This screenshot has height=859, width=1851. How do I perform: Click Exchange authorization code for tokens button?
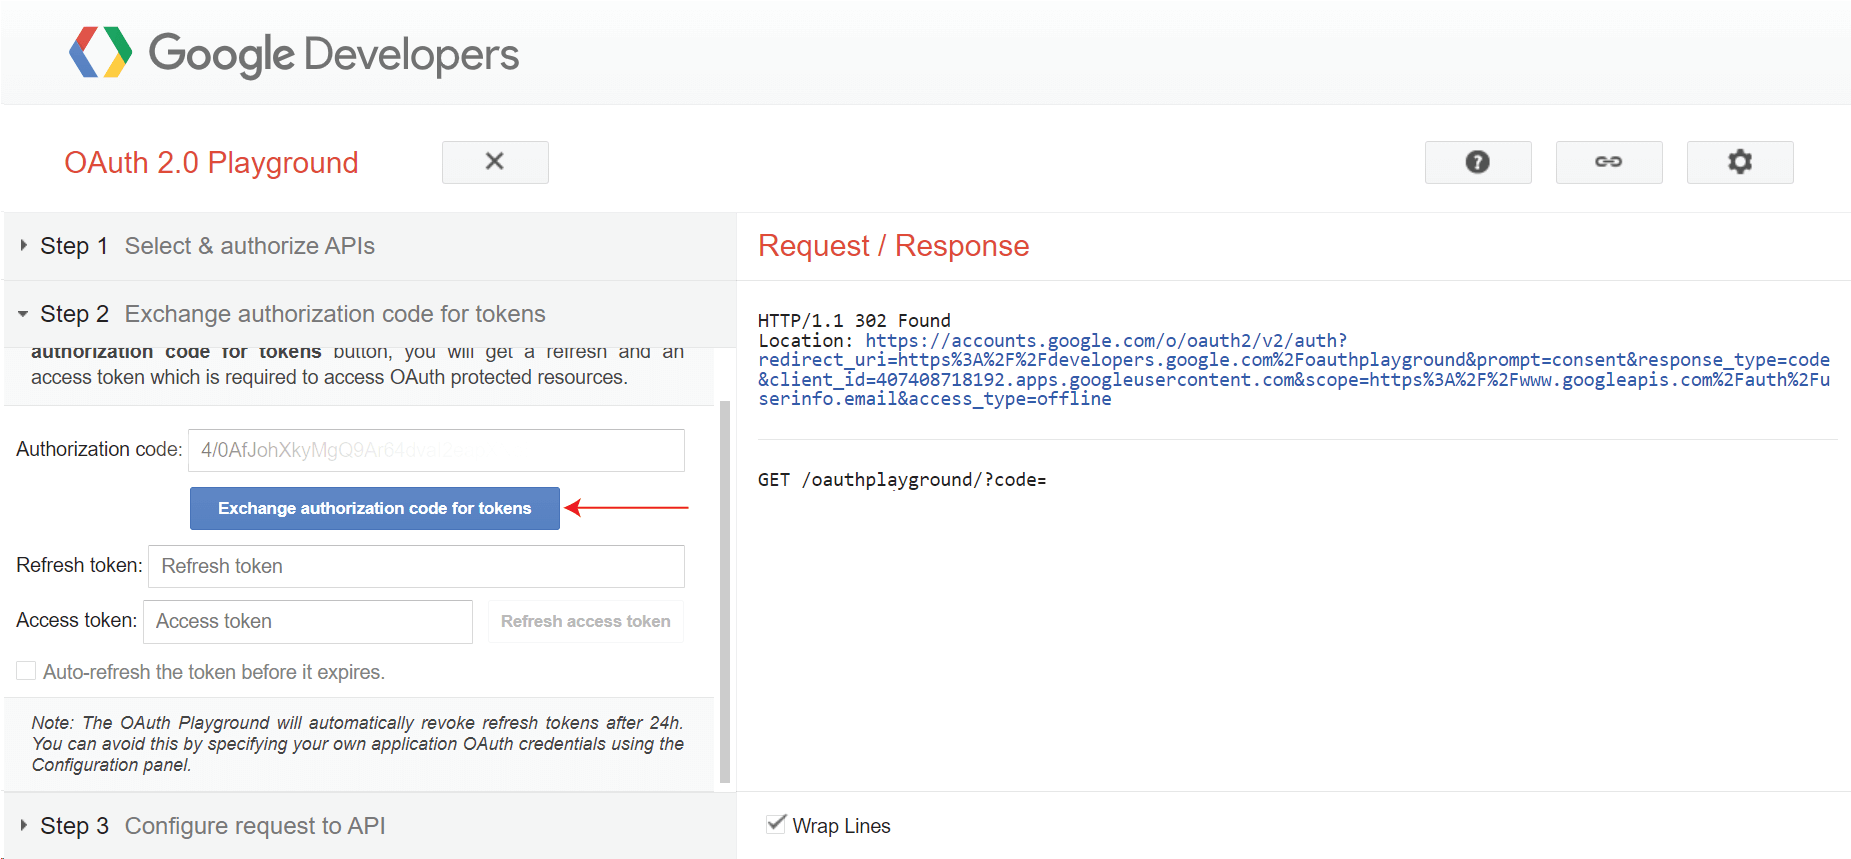[x=375, y=508]
